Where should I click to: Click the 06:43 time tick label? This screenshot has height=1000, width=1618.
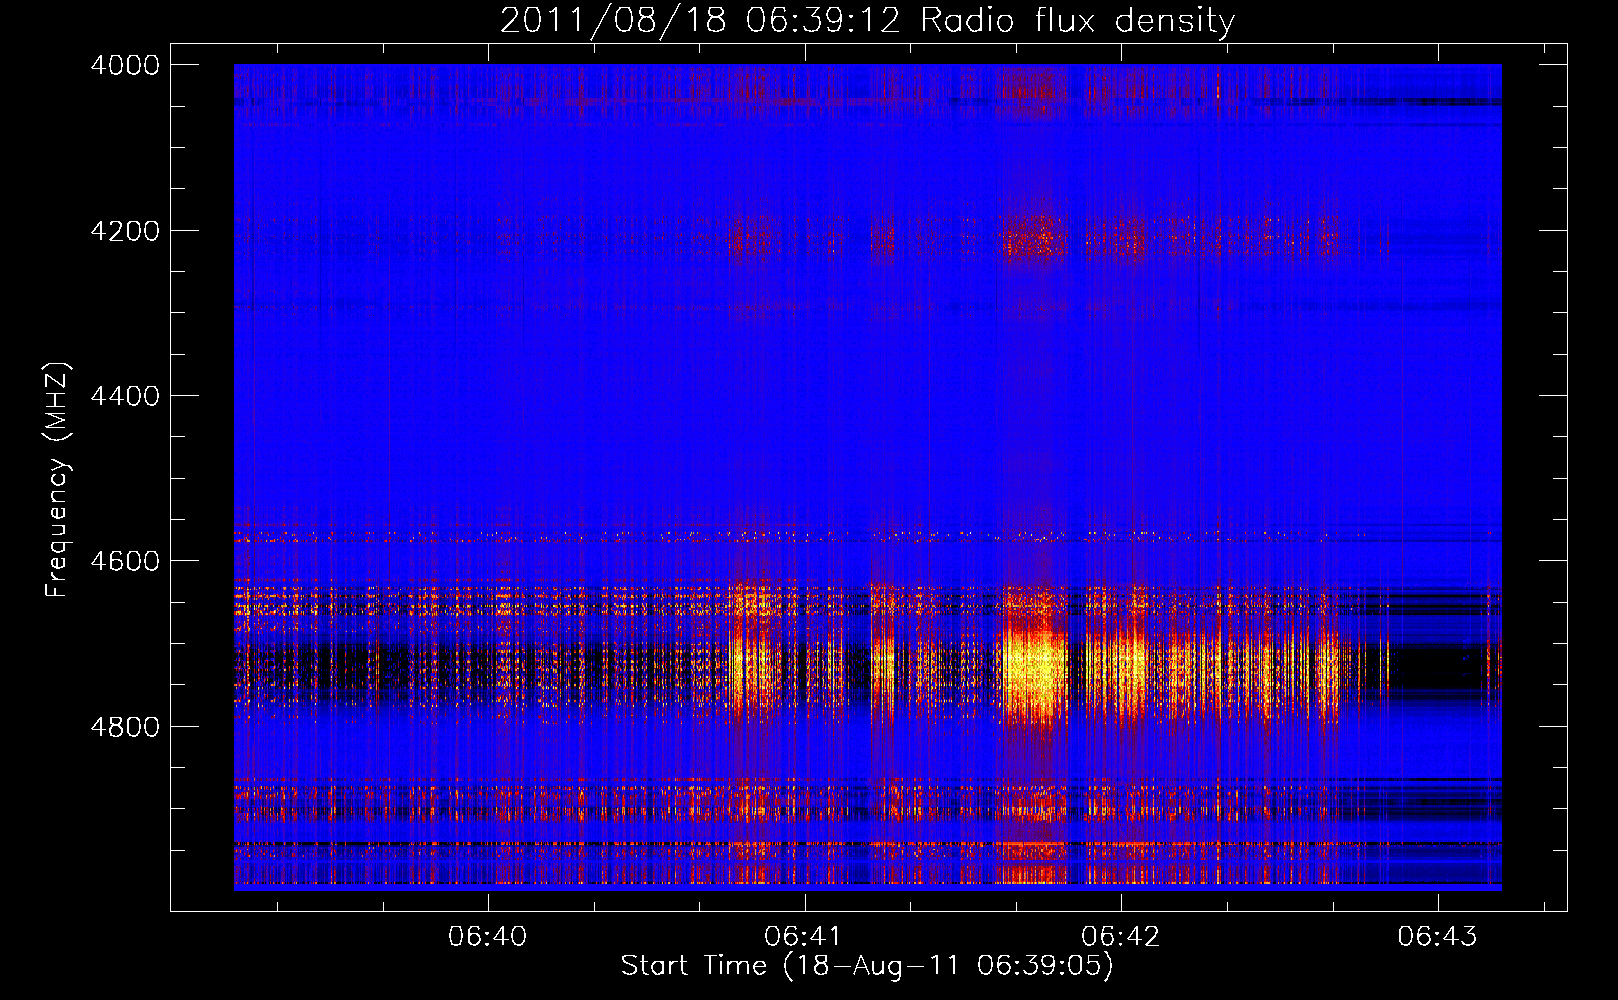(1437, 937)
